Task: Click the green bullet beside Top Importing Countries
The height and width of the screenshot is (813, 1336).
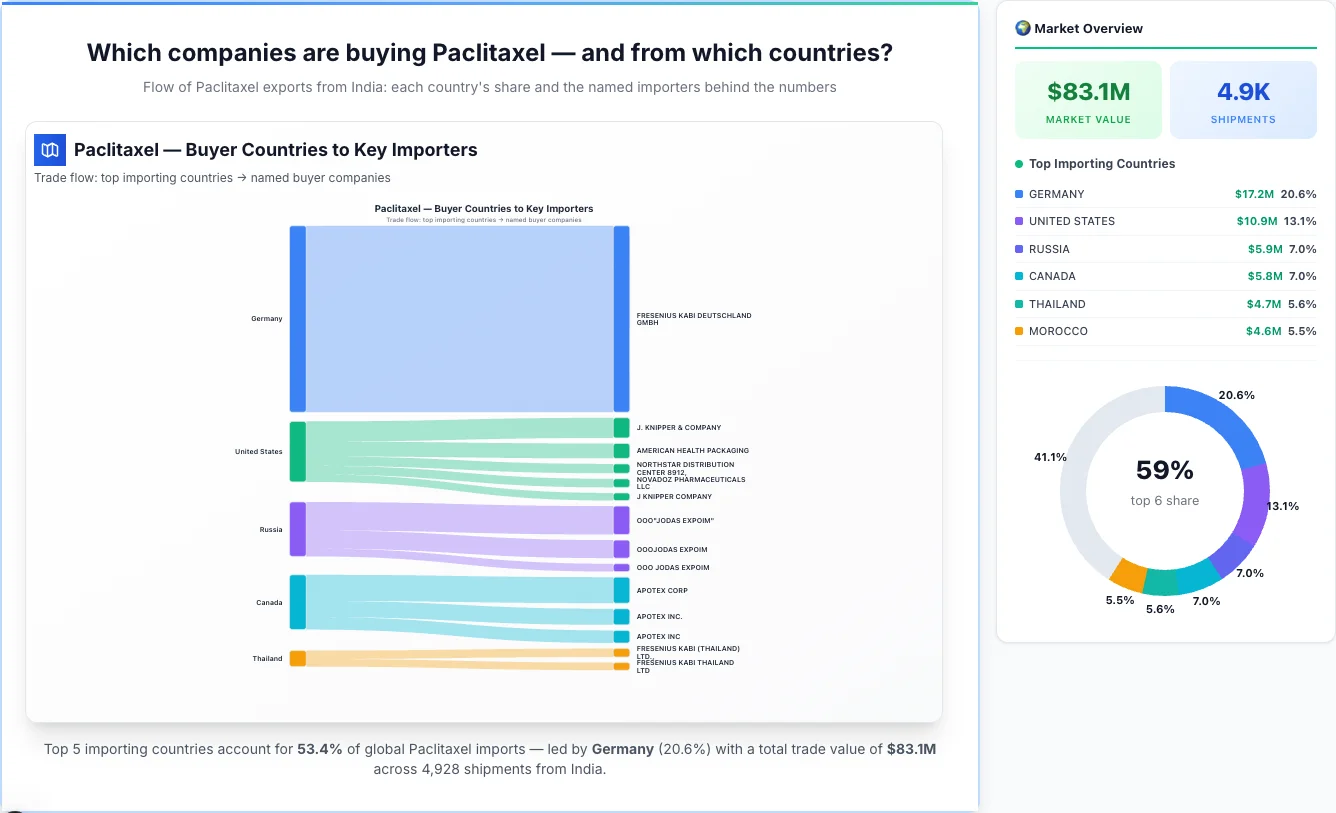Action: click(x=1017, y=164)
